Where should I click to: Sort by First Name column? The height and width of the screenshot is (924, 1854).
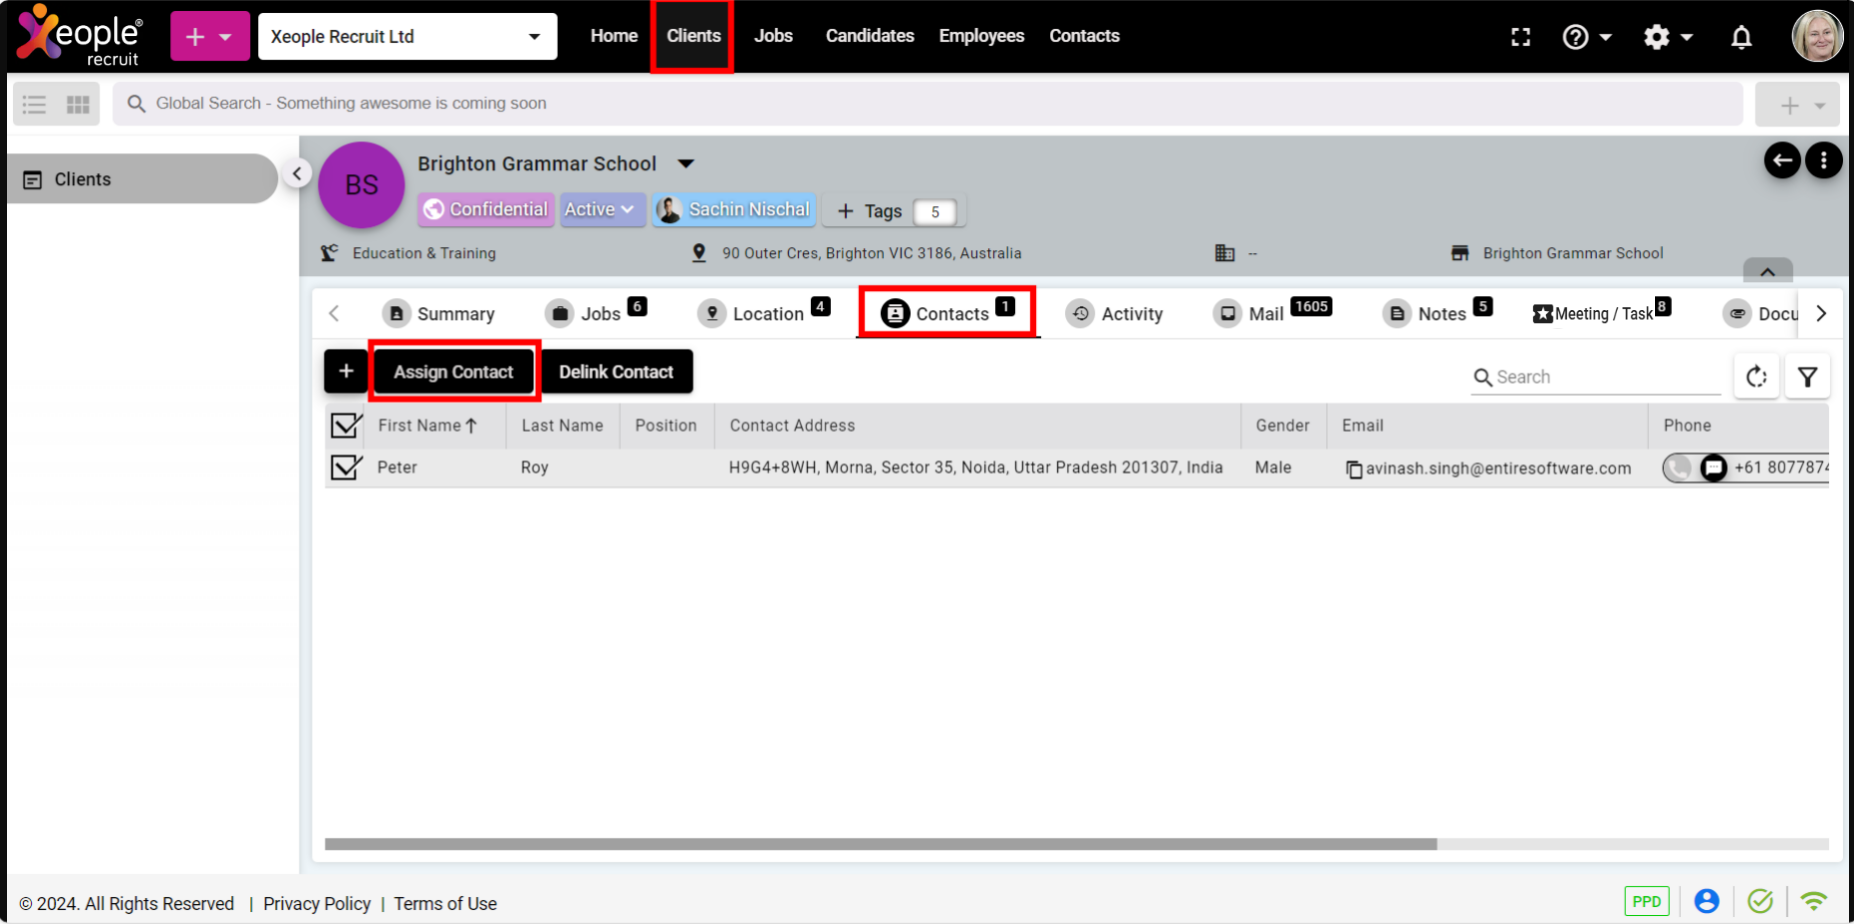point(427,425)
